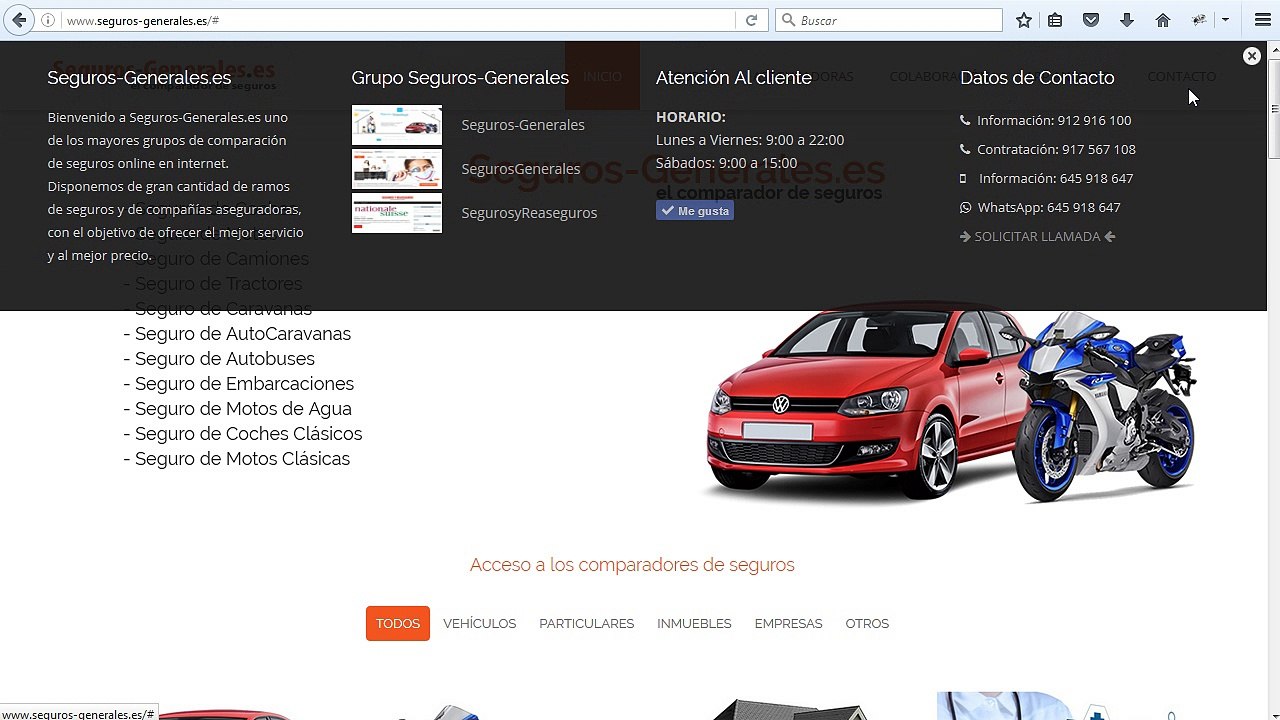Click the mobile icon beside Información: 645 918 647
The image size is (1280, 720).
[963, 178]
